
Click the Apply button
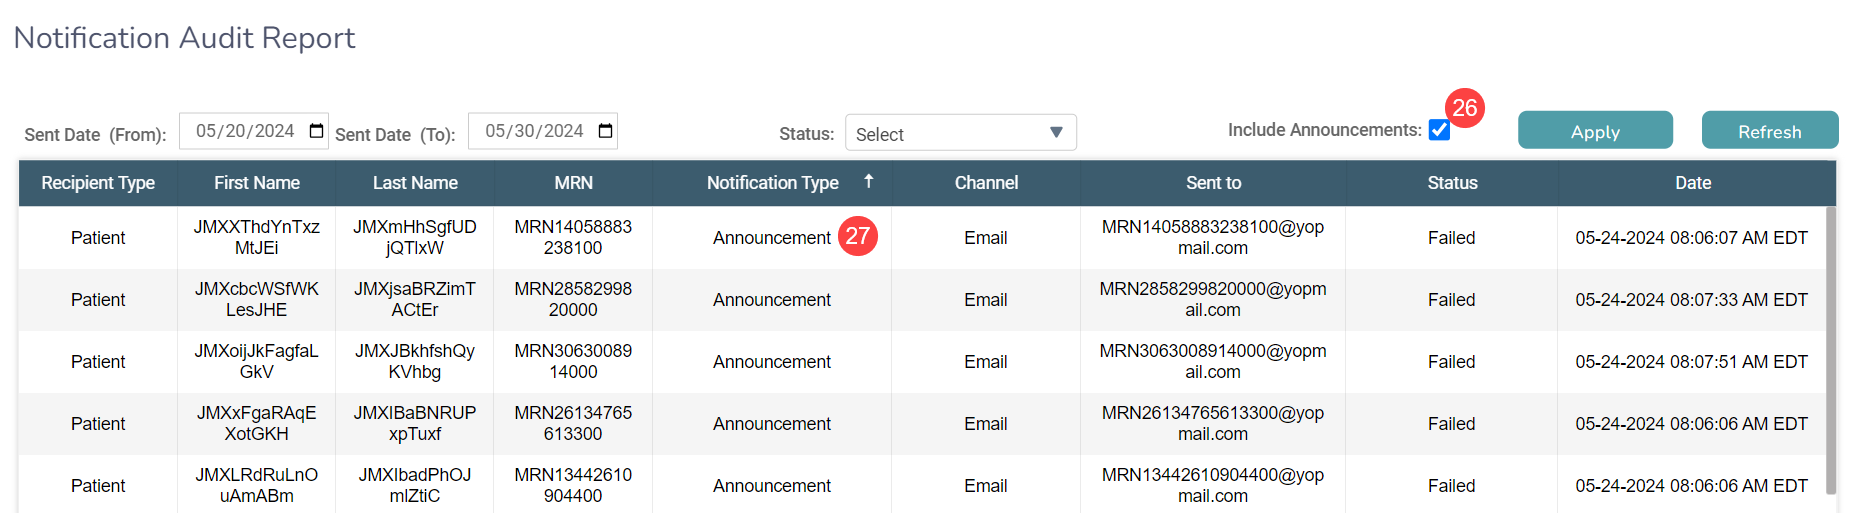click(x=1594, y=131)
